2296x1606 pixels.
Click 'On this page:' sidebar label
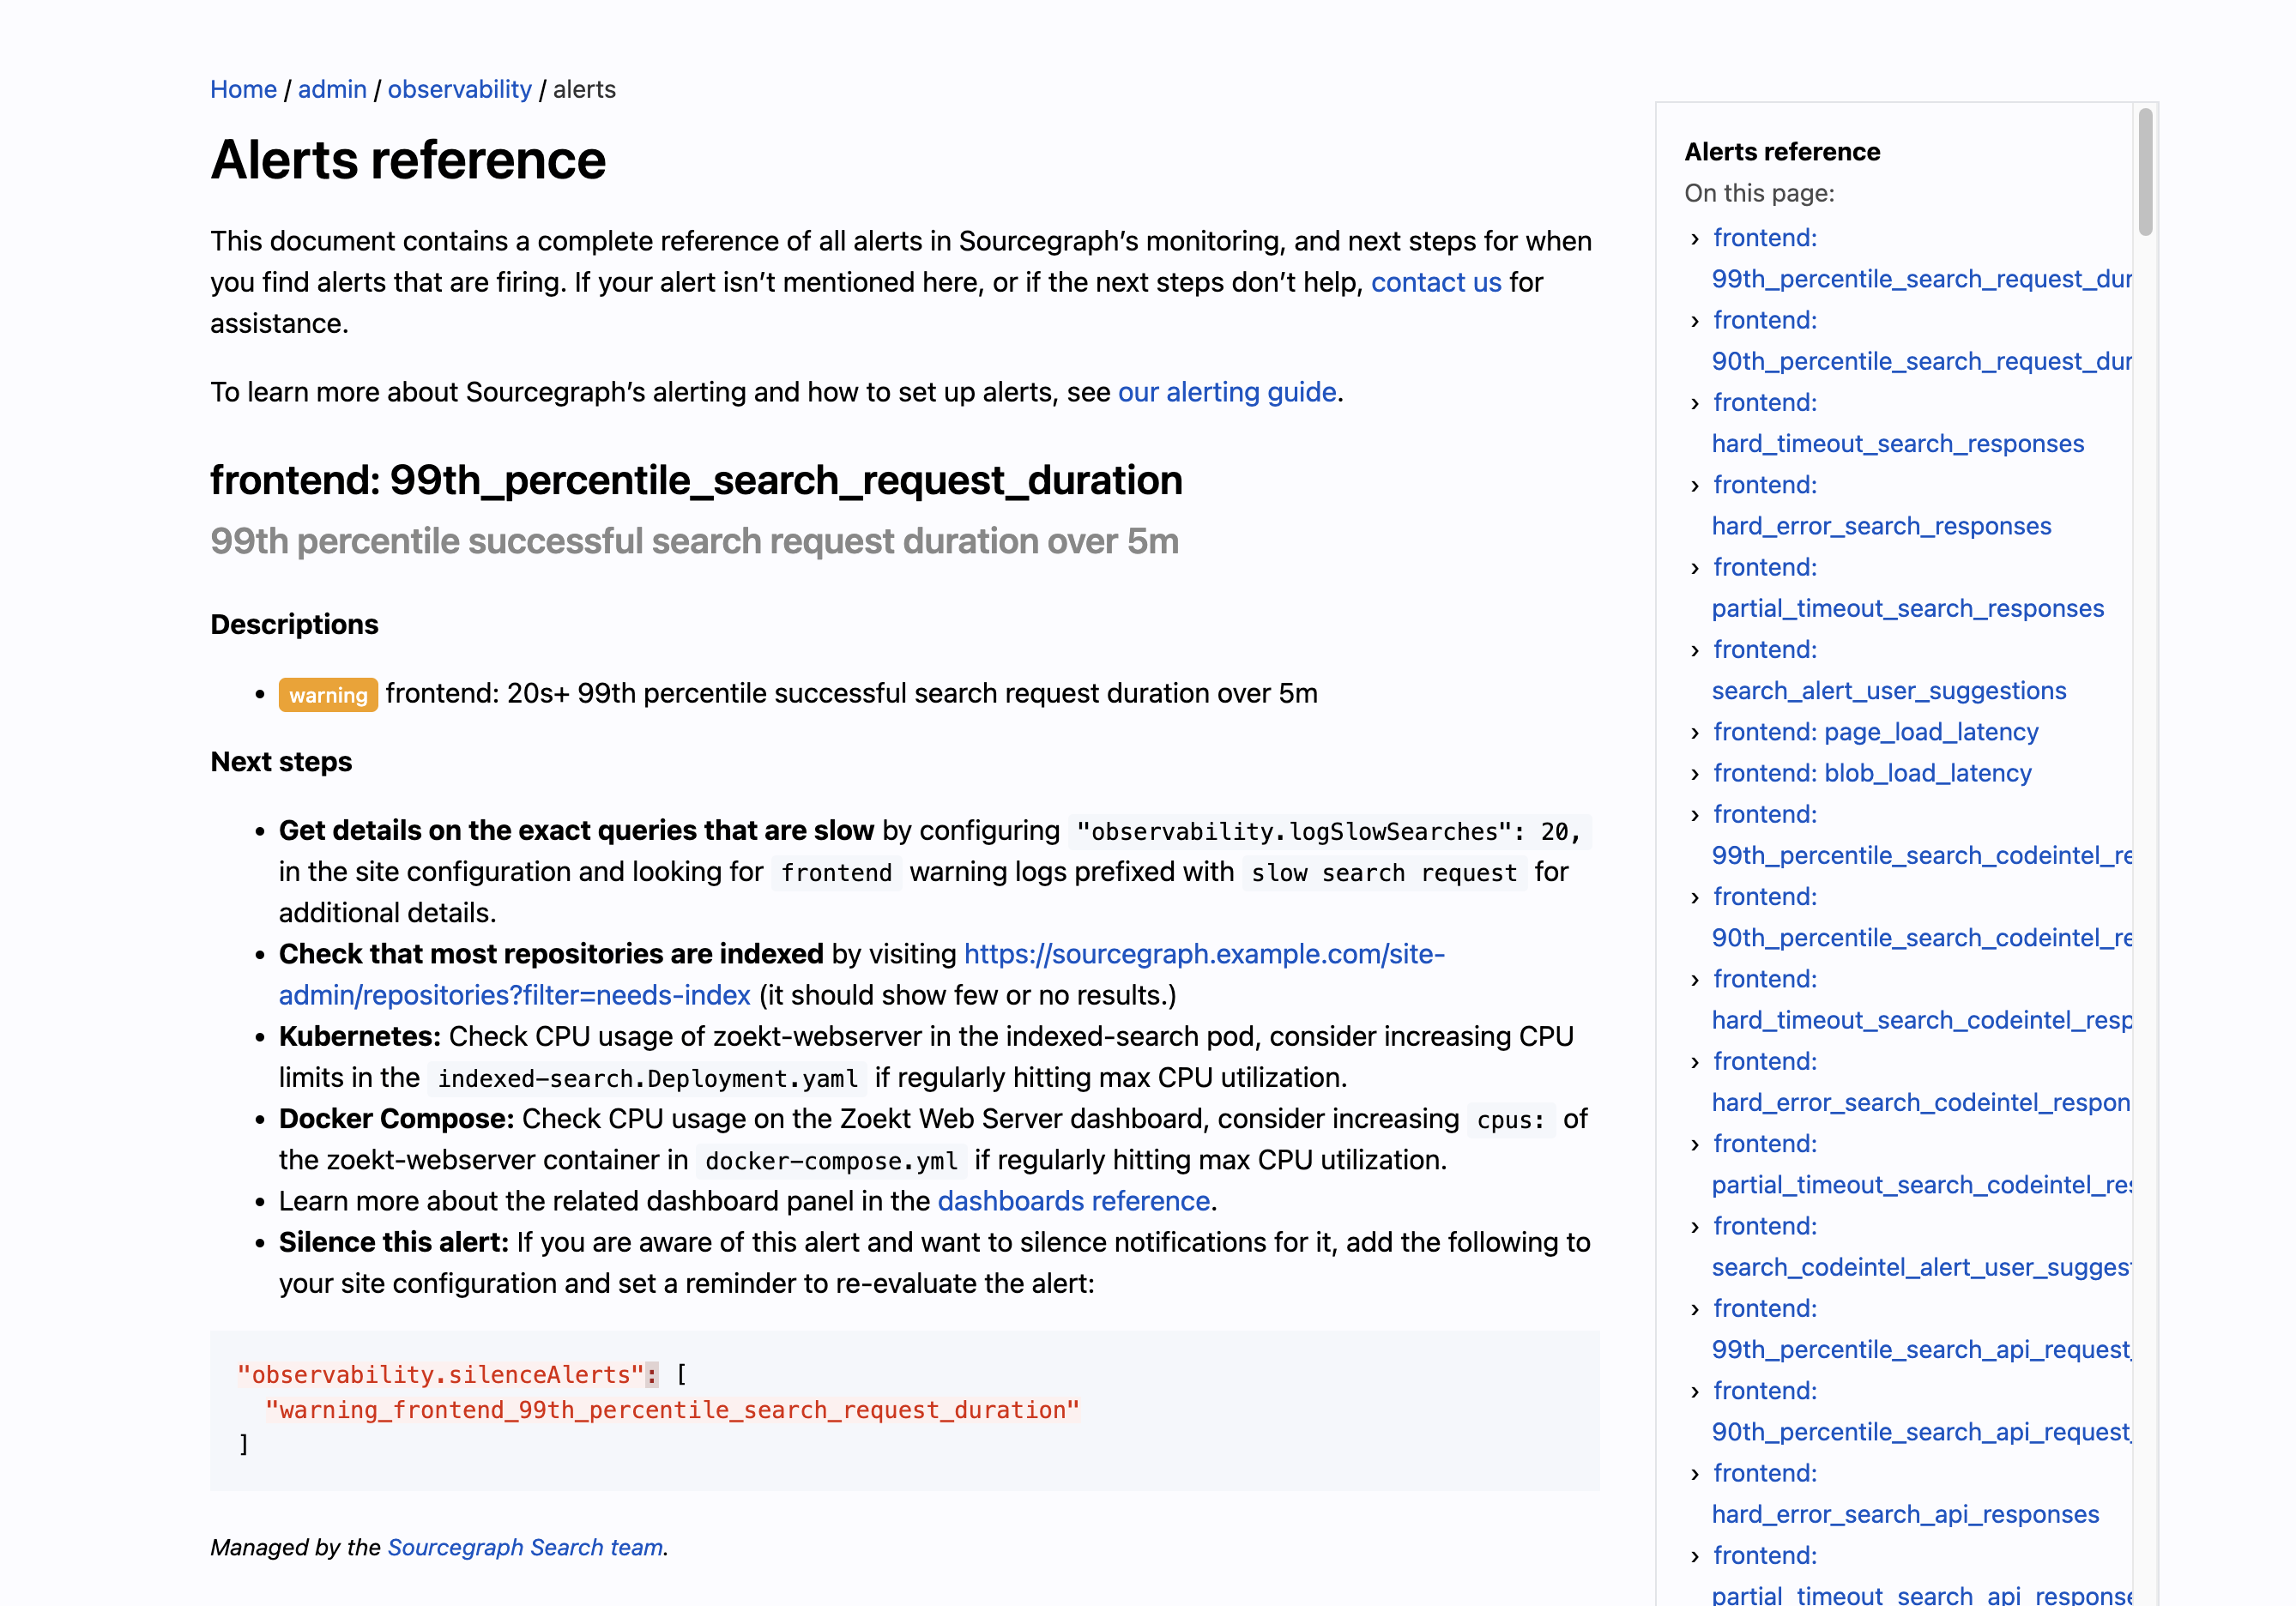click(x=1759, y=193)
